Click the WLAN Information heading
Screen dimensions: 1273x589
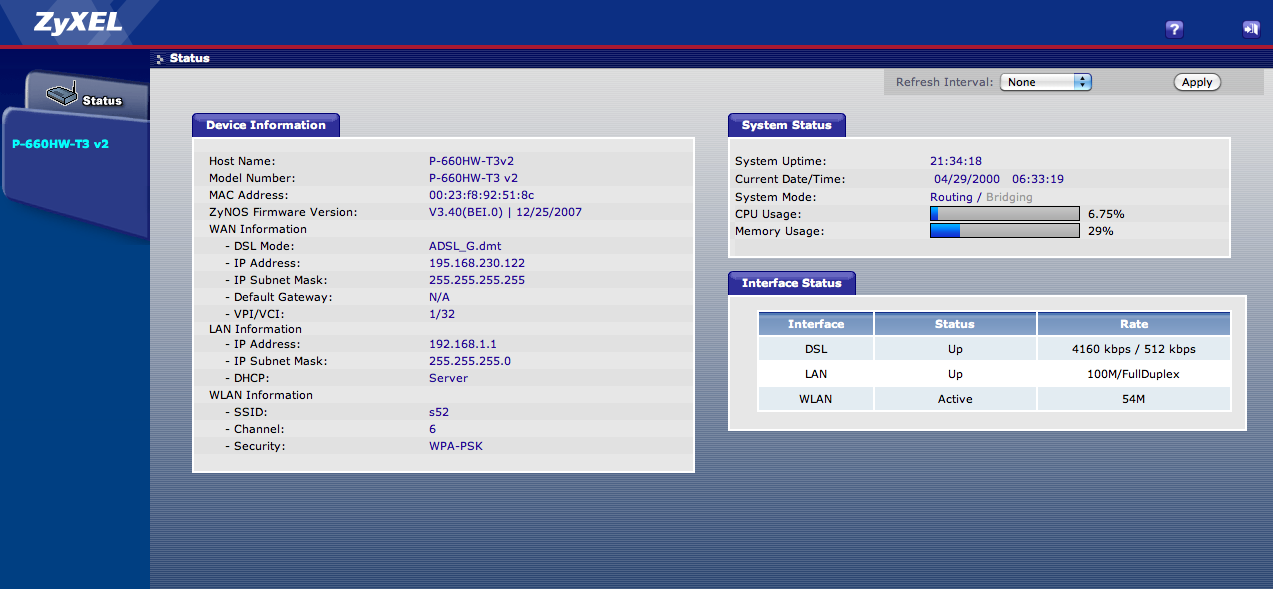(261, 395)
